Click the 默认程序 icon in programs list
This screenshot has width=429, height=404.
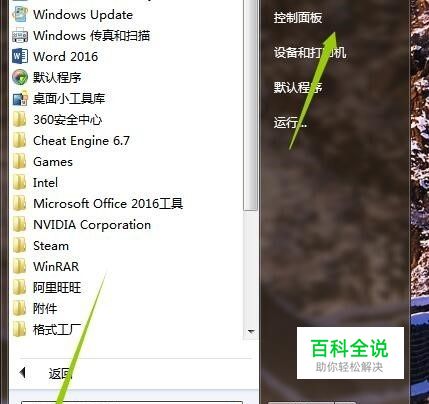20,77
